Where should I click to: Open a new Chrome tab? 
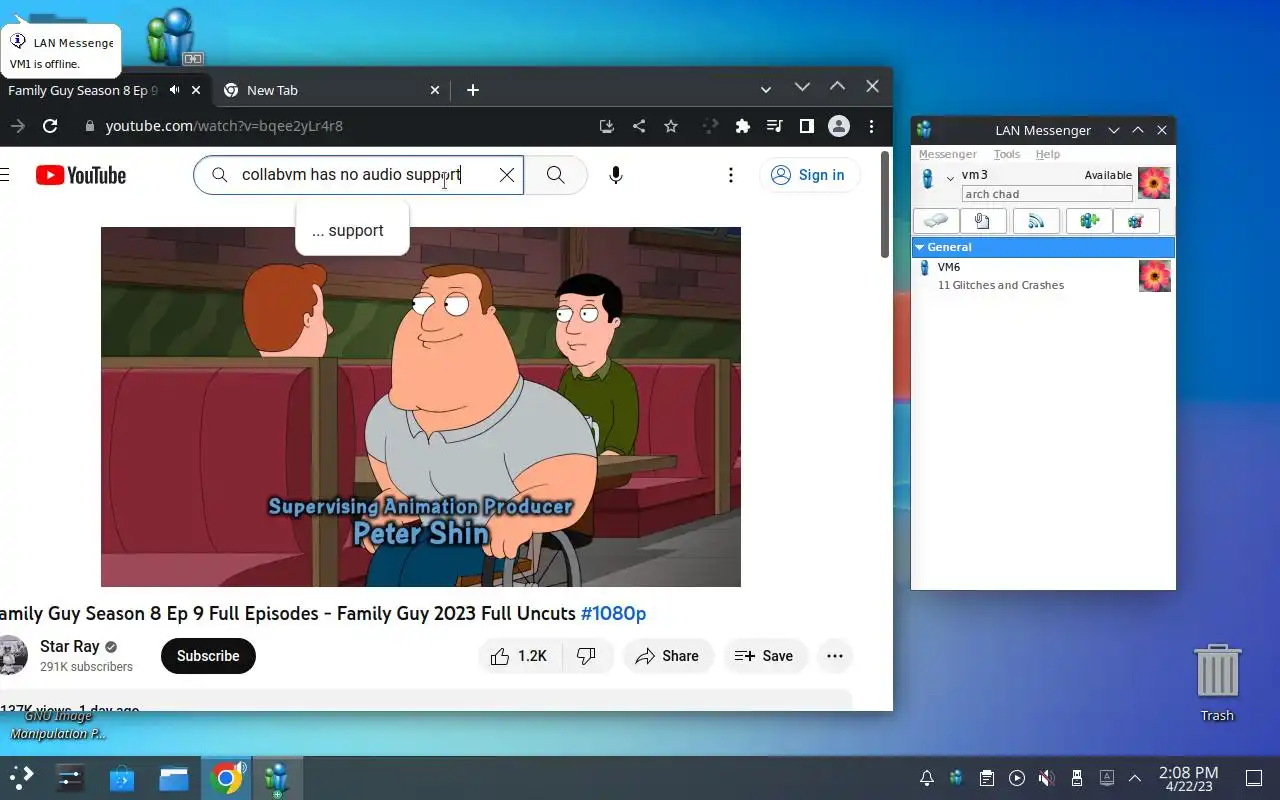coord(473,90)
